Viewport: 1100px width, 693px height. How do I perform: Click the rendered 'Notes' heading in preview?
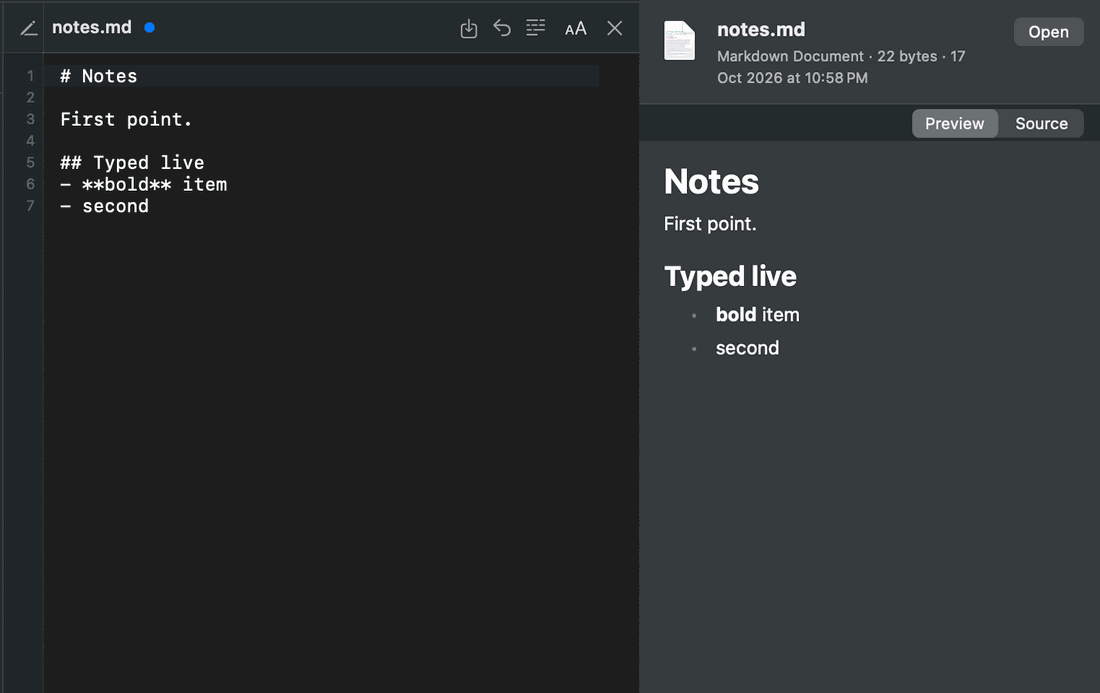711,182
